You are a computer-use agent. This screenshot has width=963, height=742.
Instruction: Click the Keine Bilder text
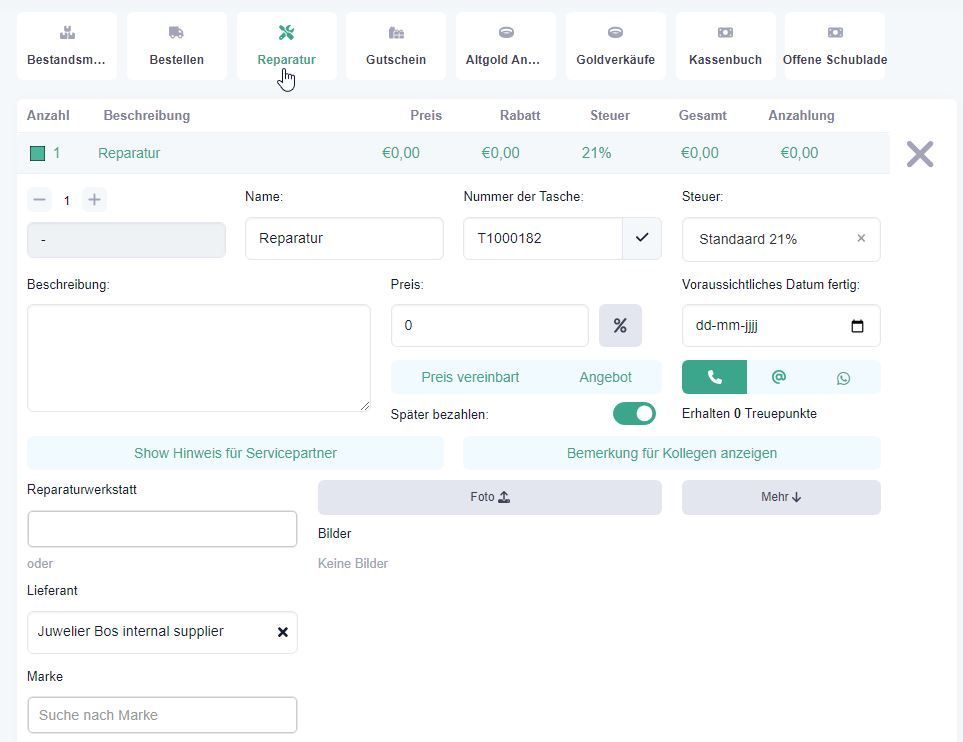coord(353,563)
